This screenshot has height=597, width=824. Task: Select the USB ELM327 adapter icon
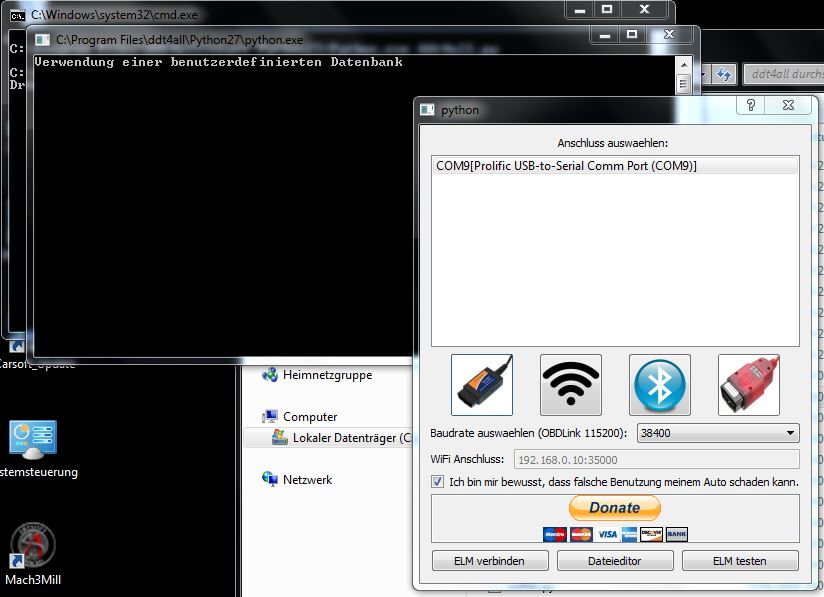click(x=482, y=385)
